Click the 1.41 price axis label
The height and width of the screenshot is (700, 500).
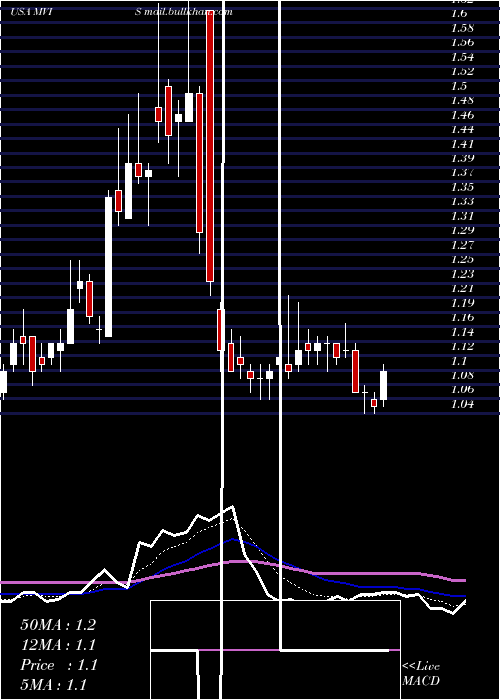[x=462, y=144]
